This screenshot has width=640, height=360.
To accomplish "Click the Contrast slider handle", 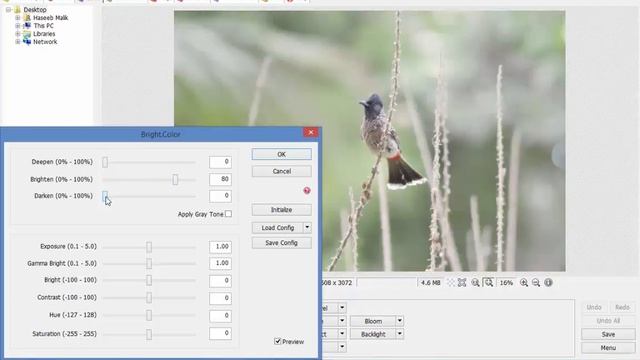I will point(149,298).
